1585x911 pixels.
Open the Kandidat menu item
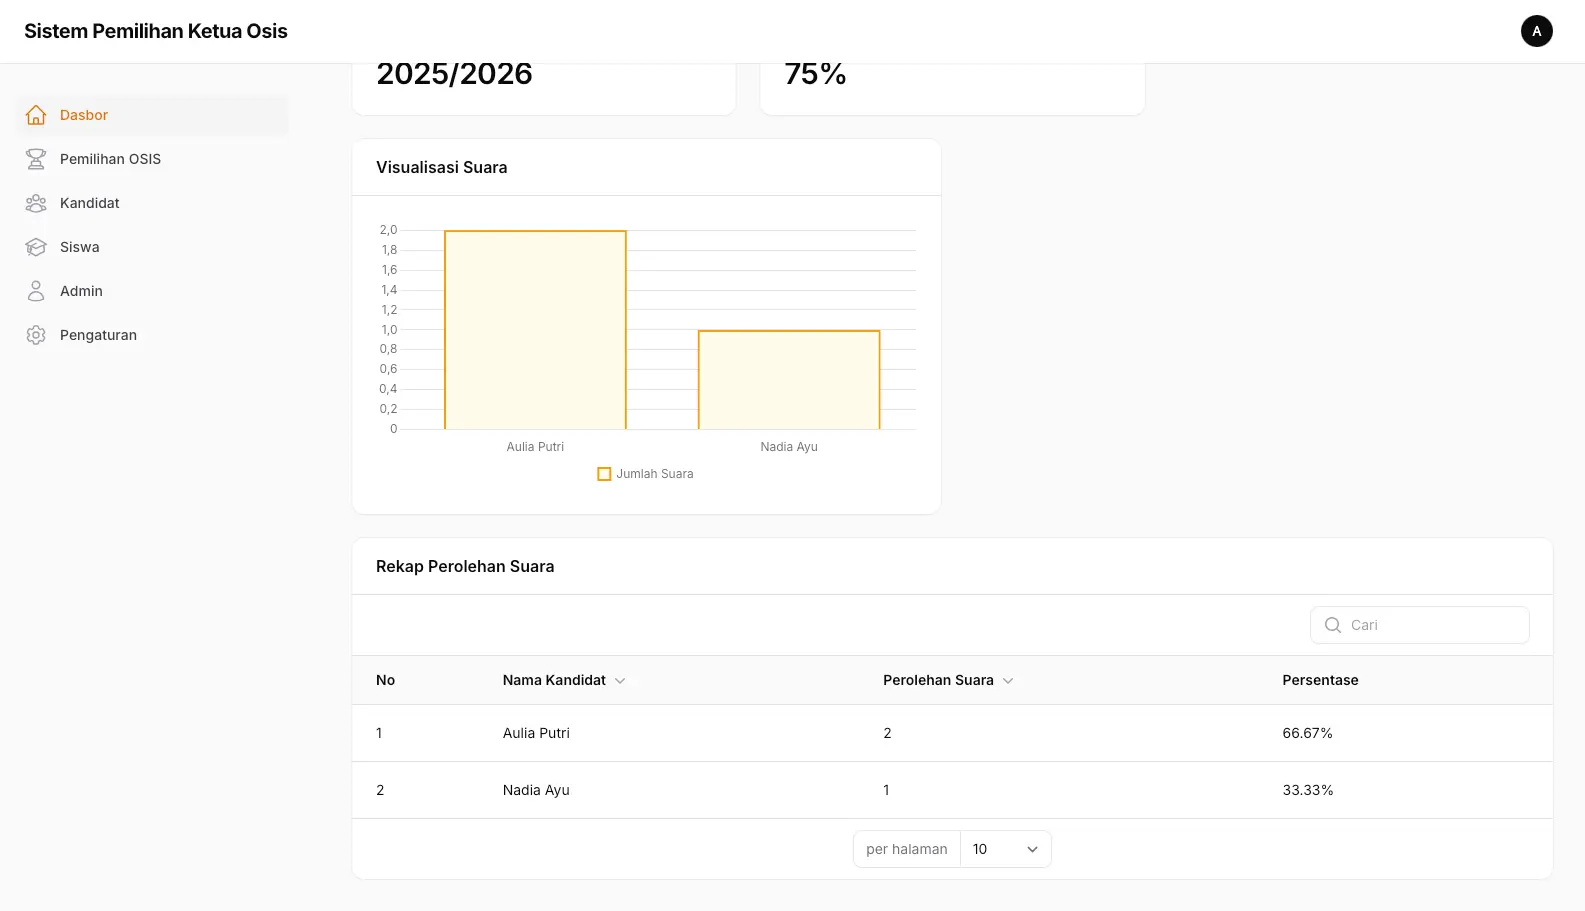152,203
